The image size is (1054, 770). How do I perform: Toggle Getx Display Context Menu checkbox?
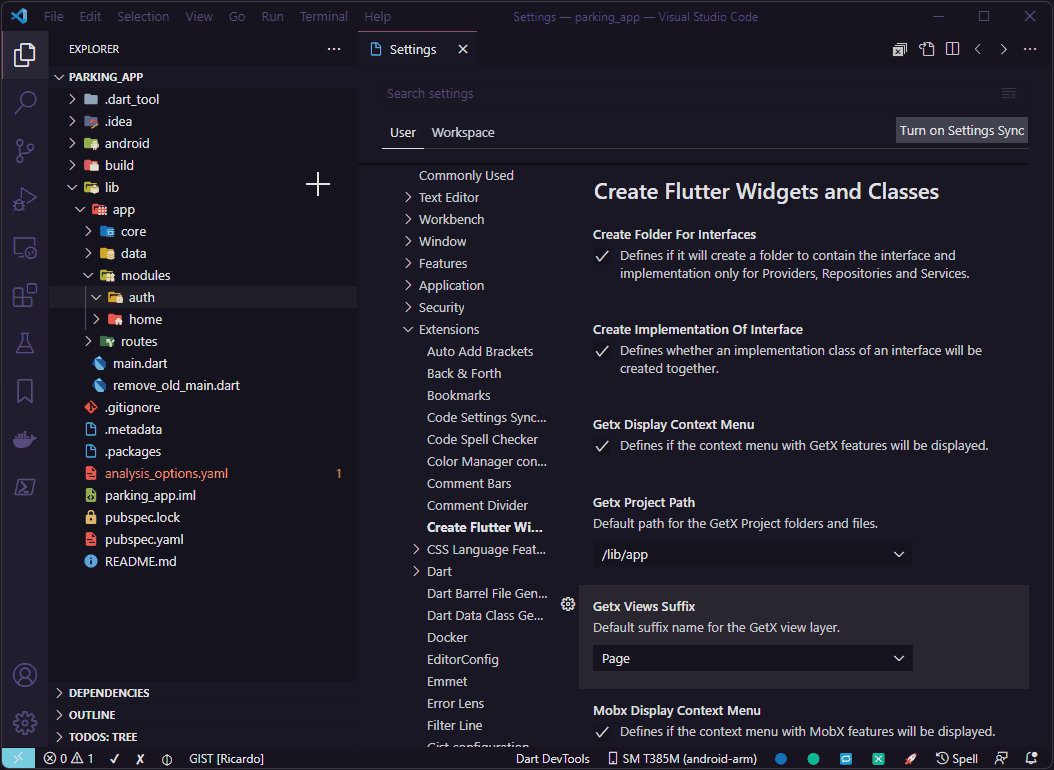[602, 446]
